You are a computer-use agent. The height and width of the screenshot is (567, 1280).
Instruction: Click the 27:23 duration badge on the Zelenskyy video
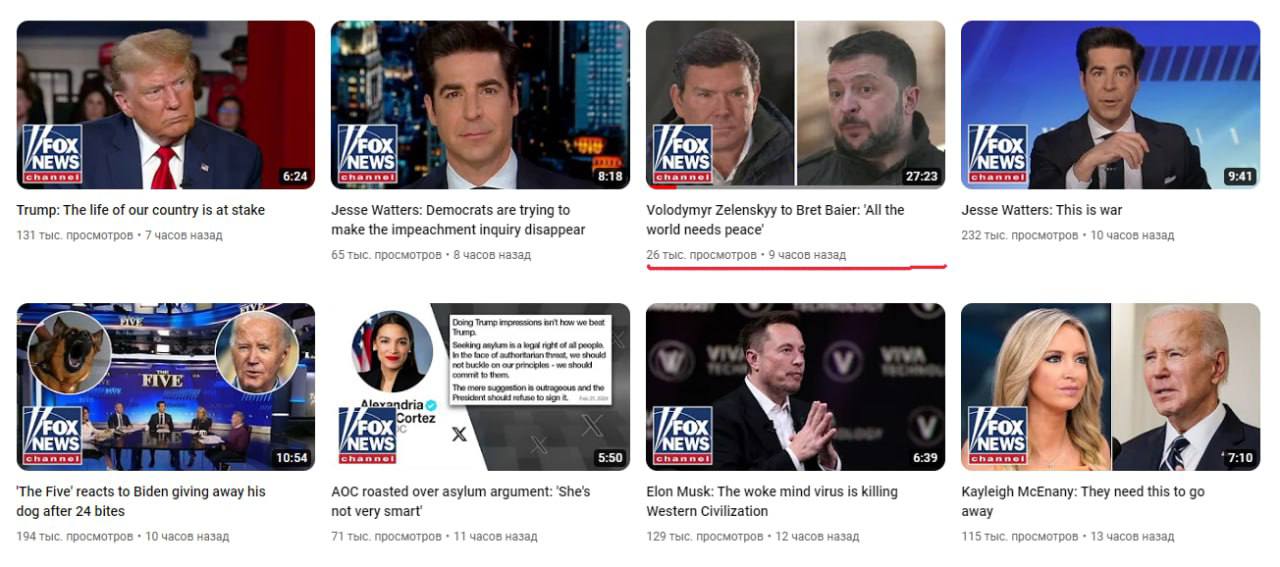click(x=921, y=176)
